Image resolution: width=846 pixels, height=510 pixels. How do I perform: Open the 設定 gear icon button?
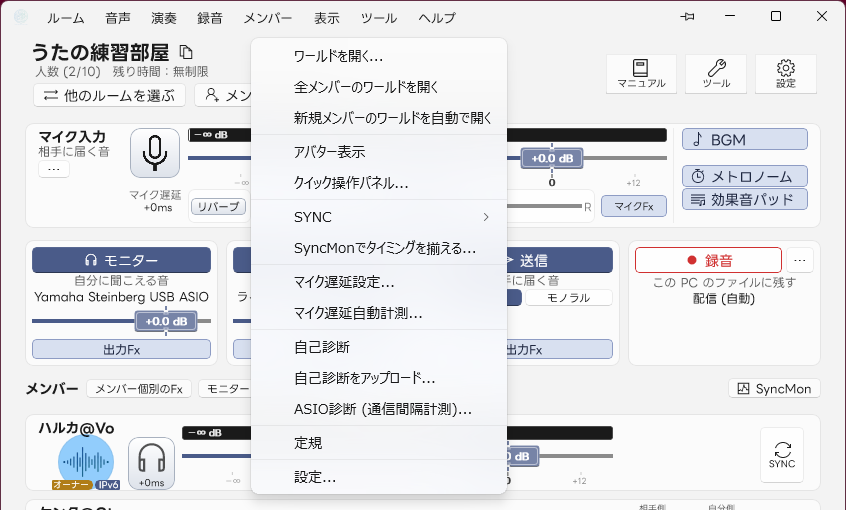click(786, 74)
